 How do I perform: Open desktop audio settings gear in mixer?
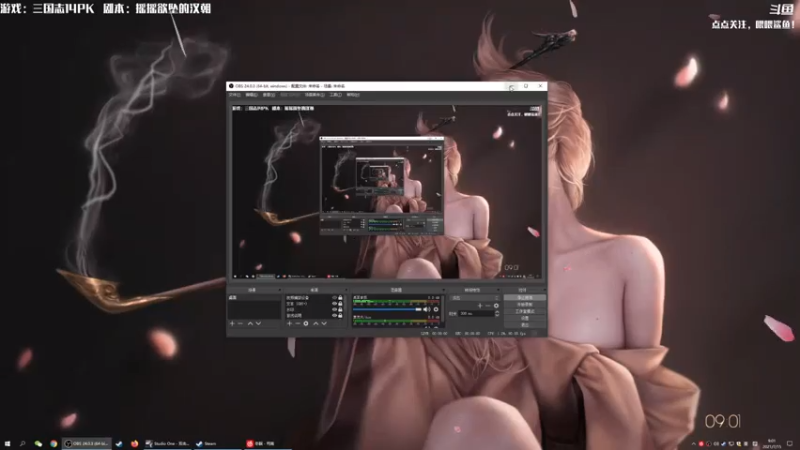(x=436, y=309)
